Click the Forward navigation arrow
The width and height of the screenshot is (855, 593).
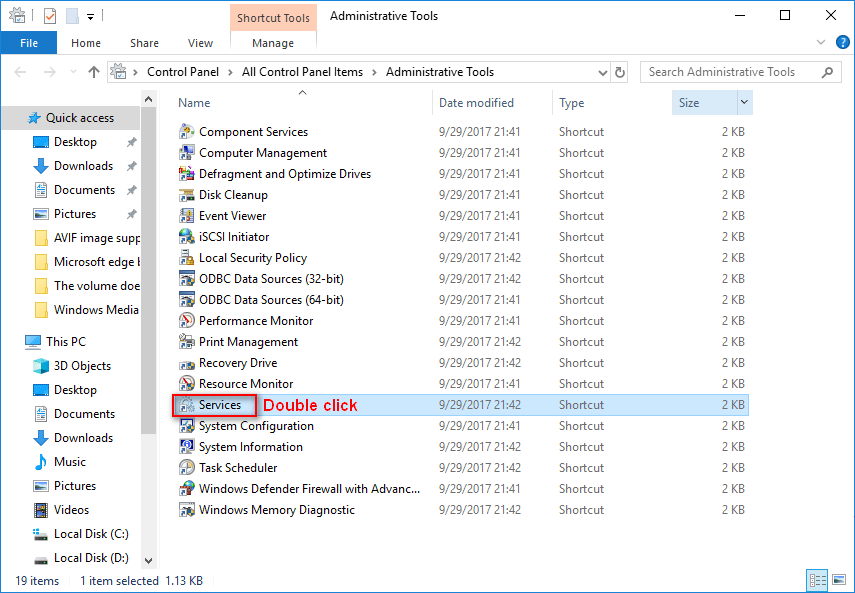click(x=50, y=72)
